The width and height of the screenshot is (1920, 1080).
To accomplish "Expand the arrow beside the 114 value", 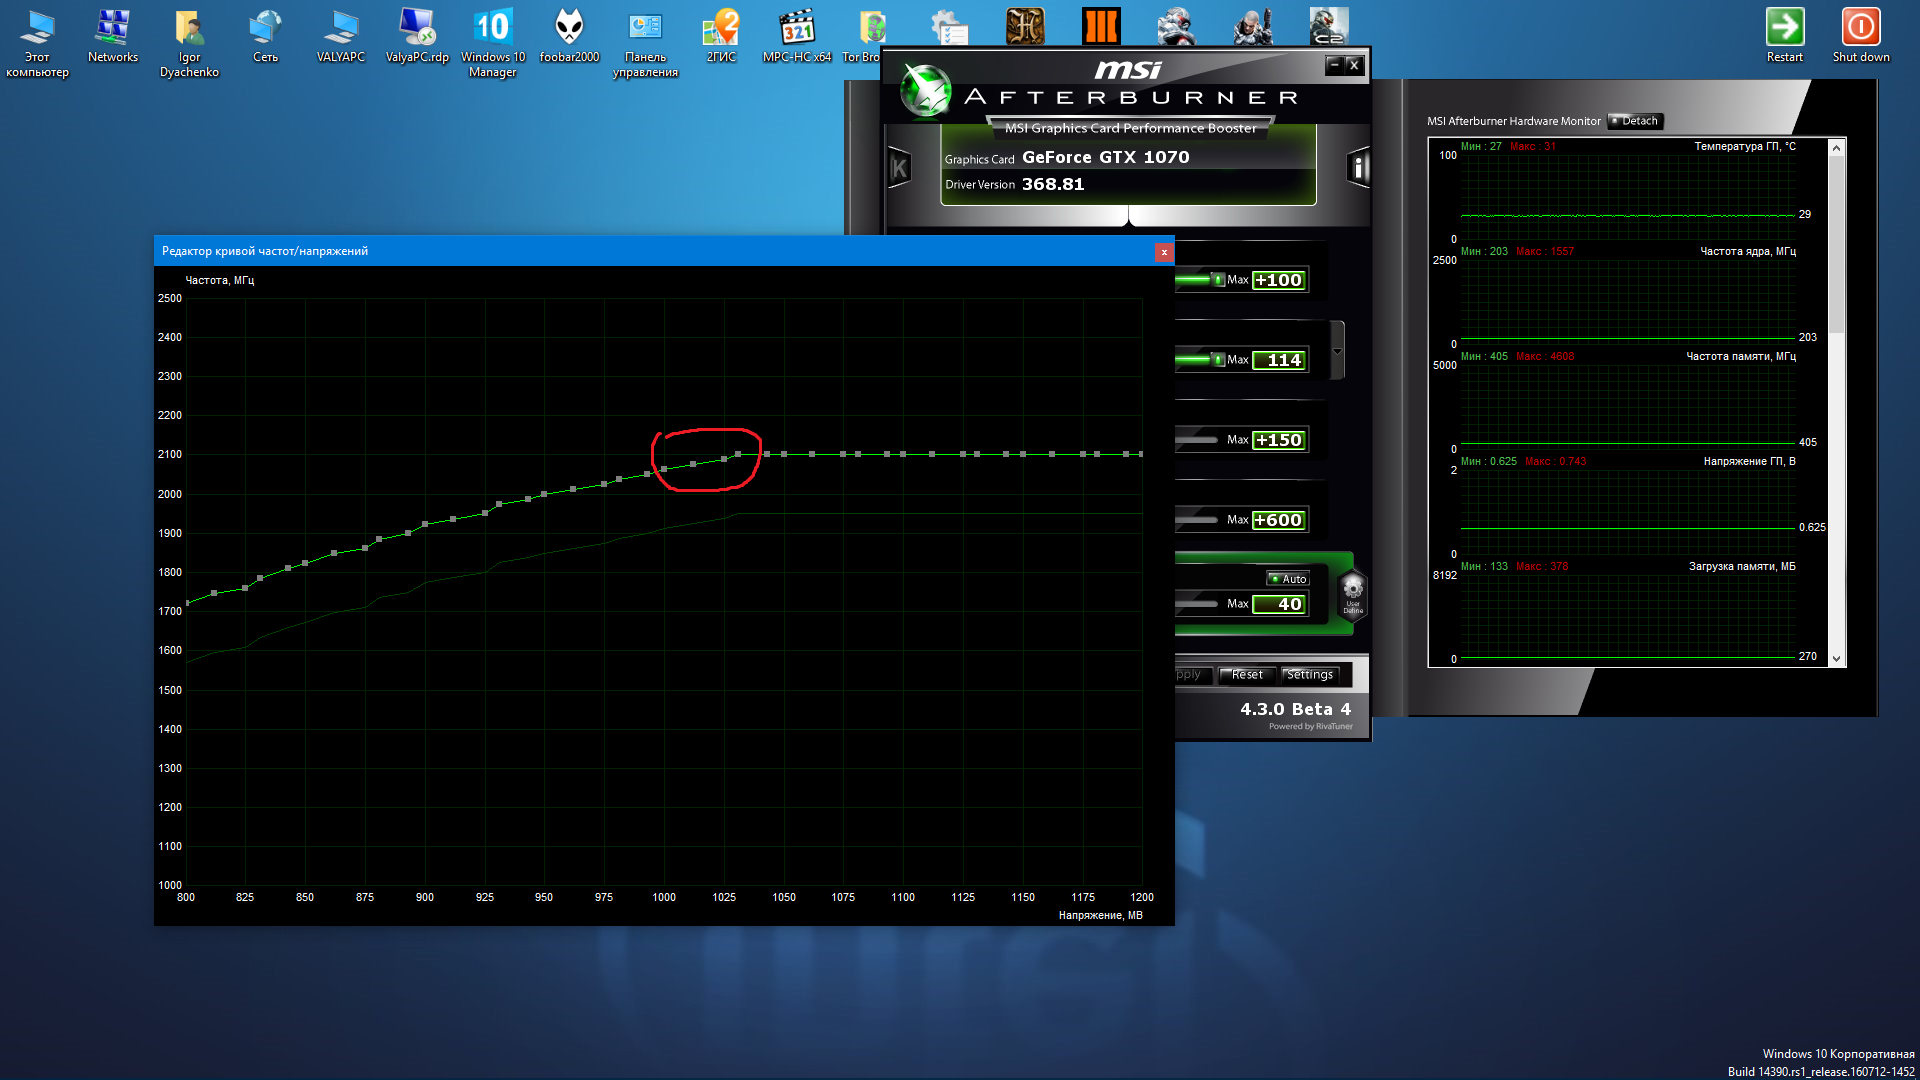I will tap(1337, 351).
